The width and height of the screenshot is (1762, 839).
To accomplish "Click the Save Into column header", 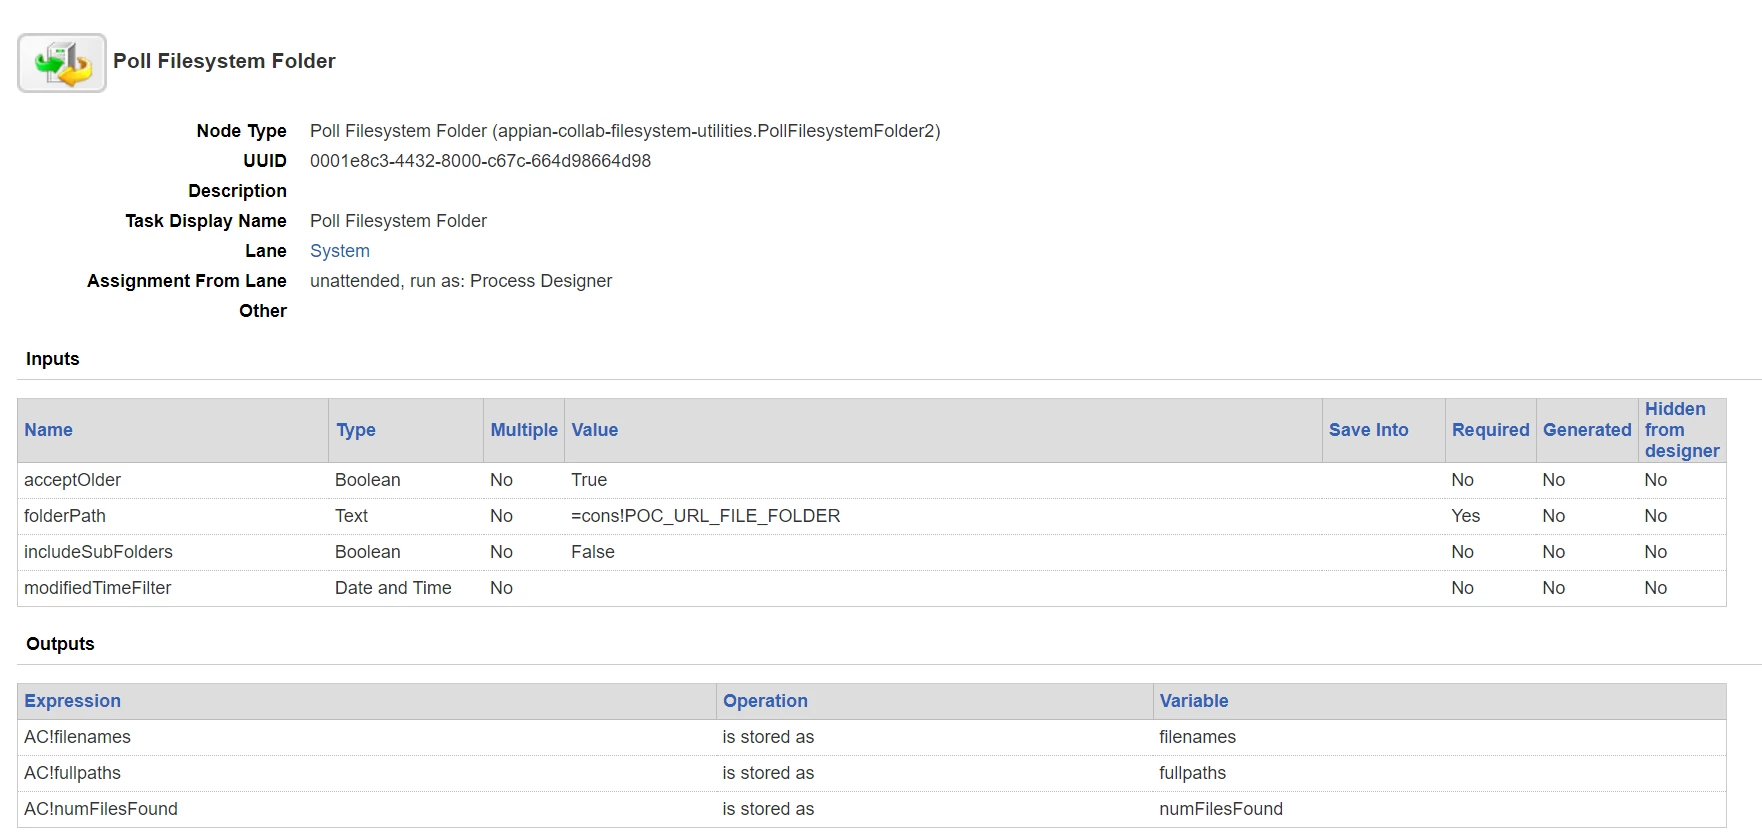I will (x=1369, y=430).
